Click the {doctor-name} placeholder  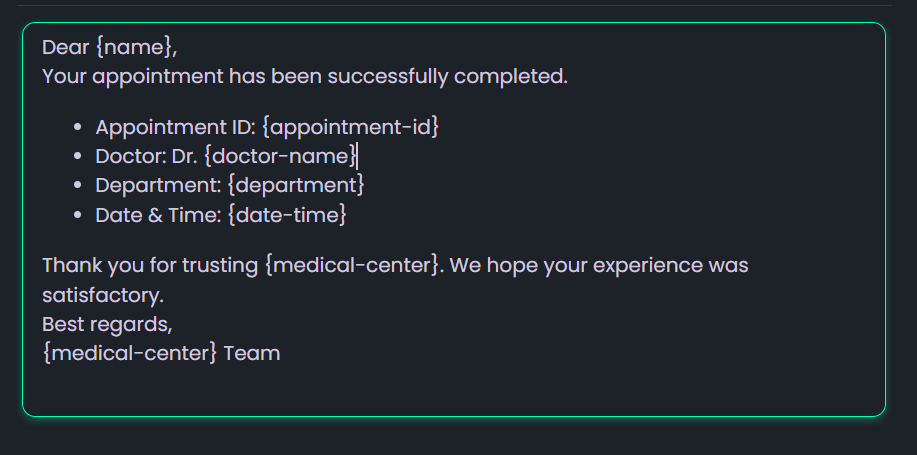coord(279,156)
